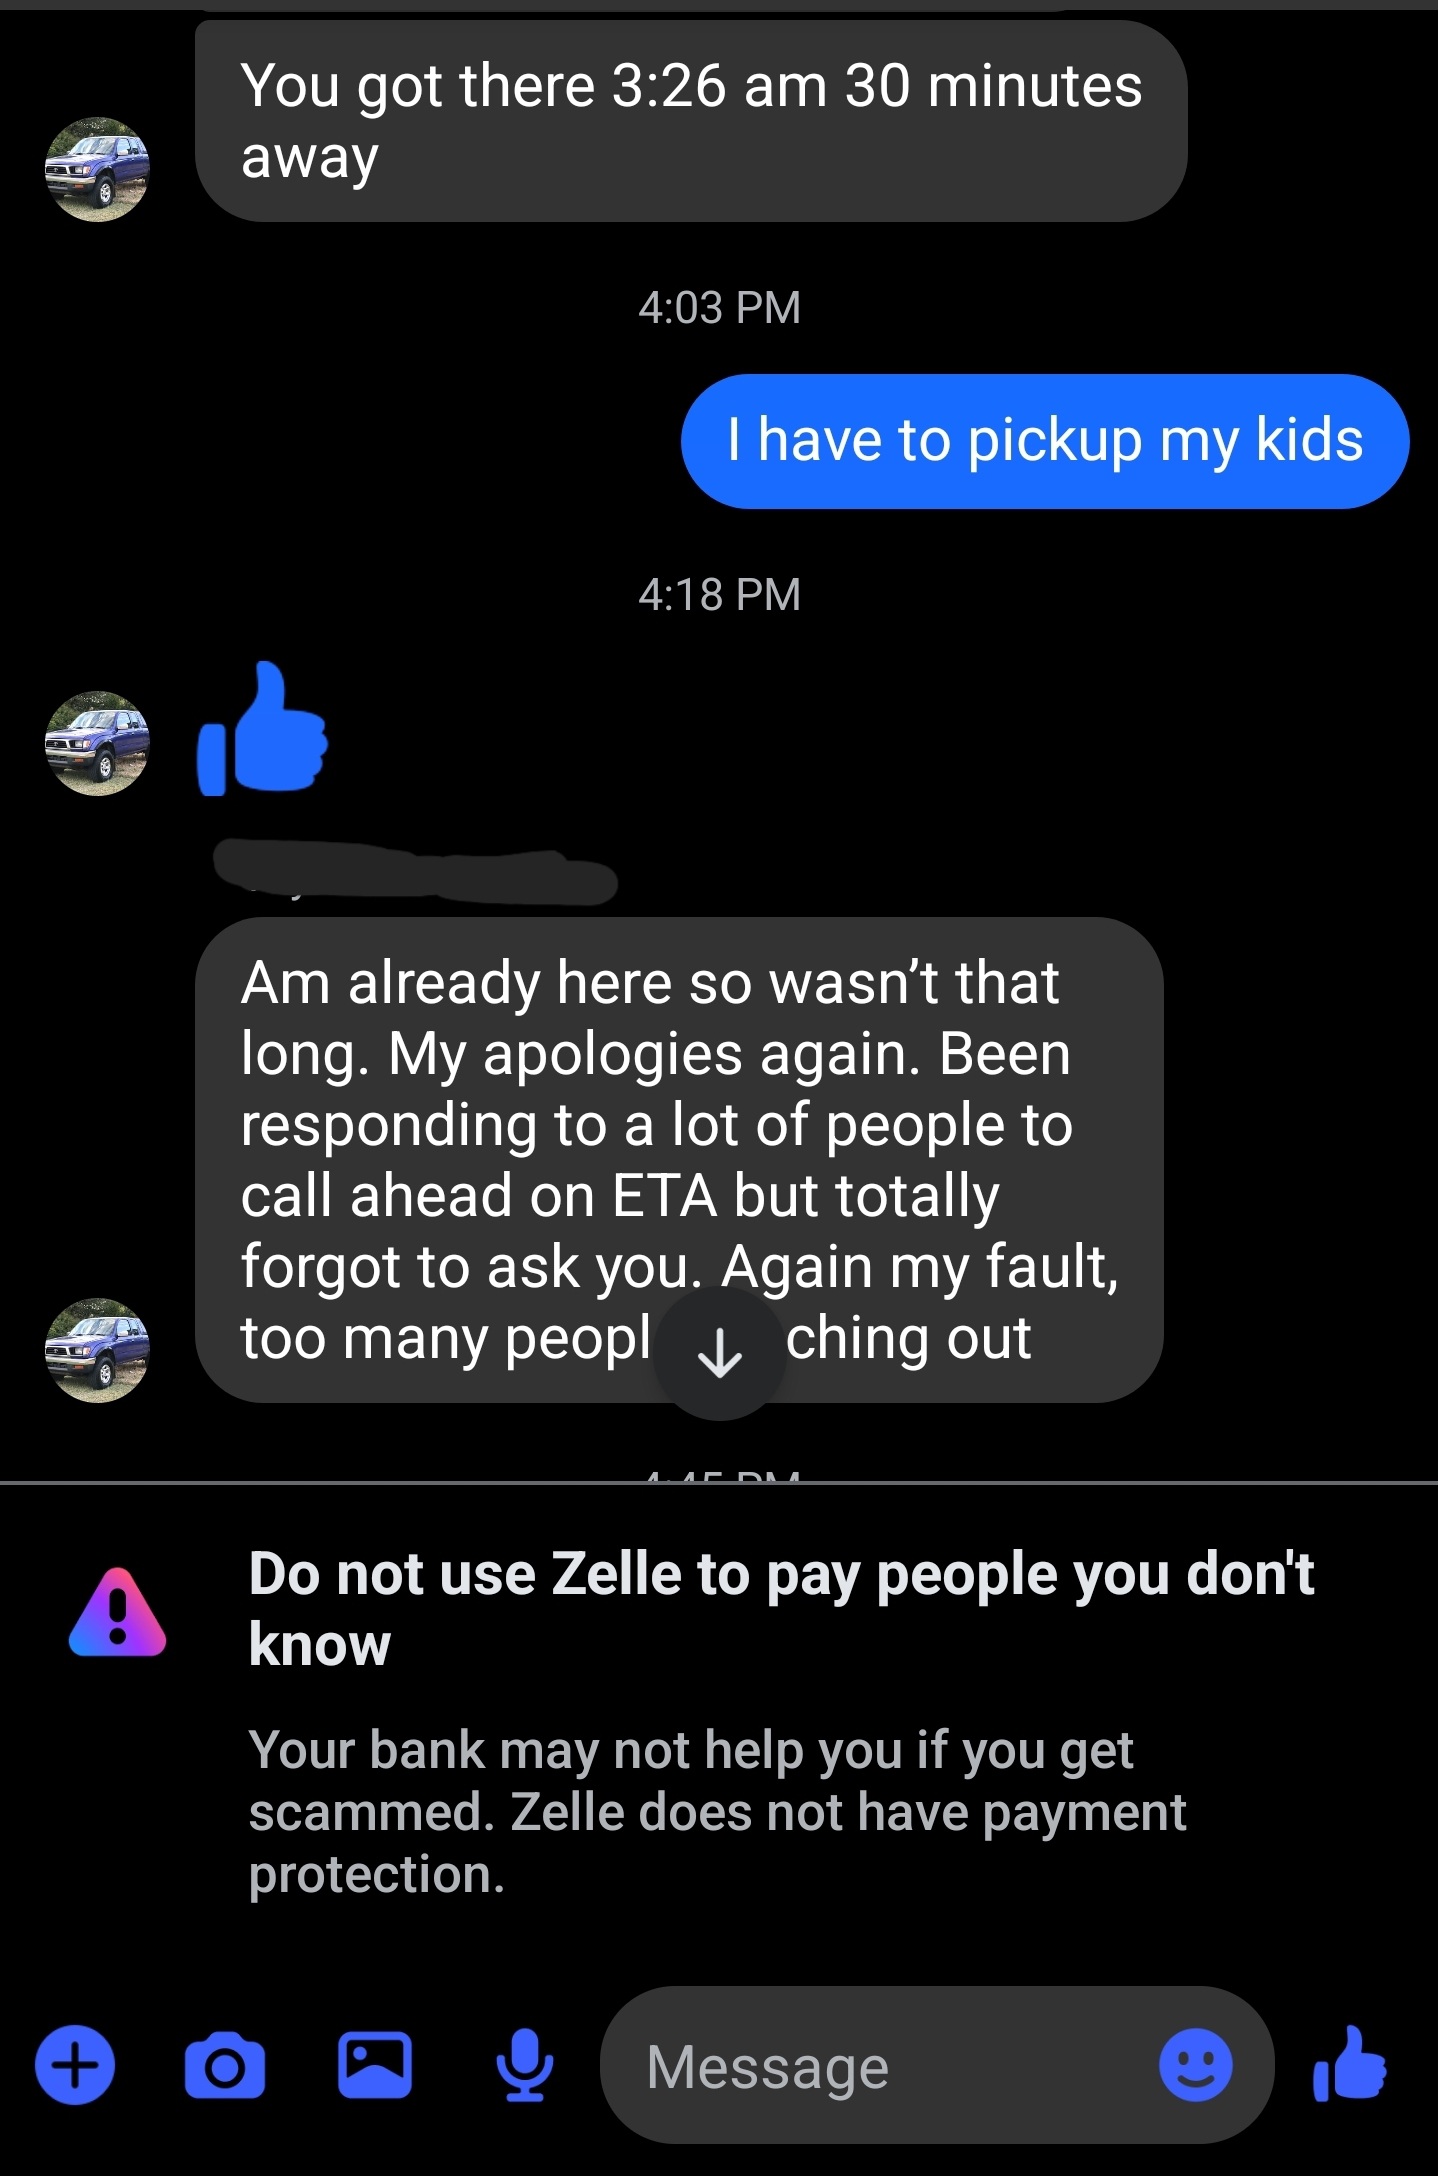This screenshot has width=1438, height=2176.
Task: Tap the truck avatar beside apology message
Action: click(97, 1350)
